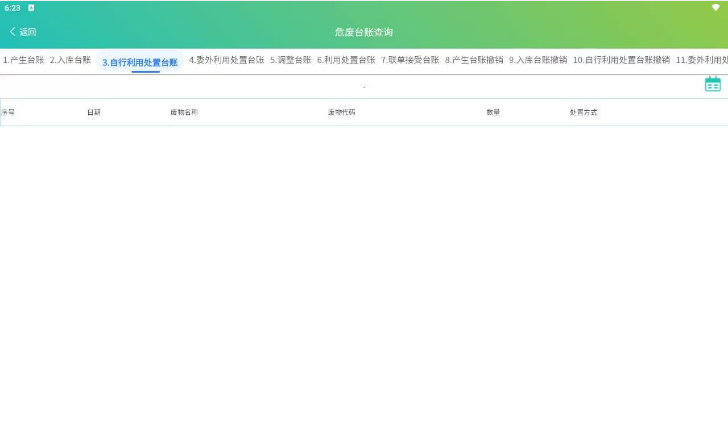Image resolution: width=728 pixels, height=428 pixels.
Task: Click the 危废台账查询 page title
Action: (x=364, y=32)
